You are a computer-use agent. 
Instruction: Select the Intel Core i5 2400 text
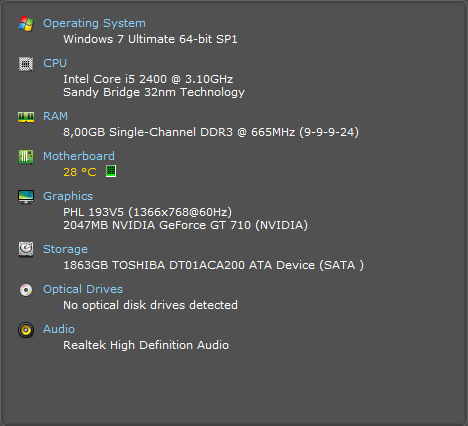point(115,79)
